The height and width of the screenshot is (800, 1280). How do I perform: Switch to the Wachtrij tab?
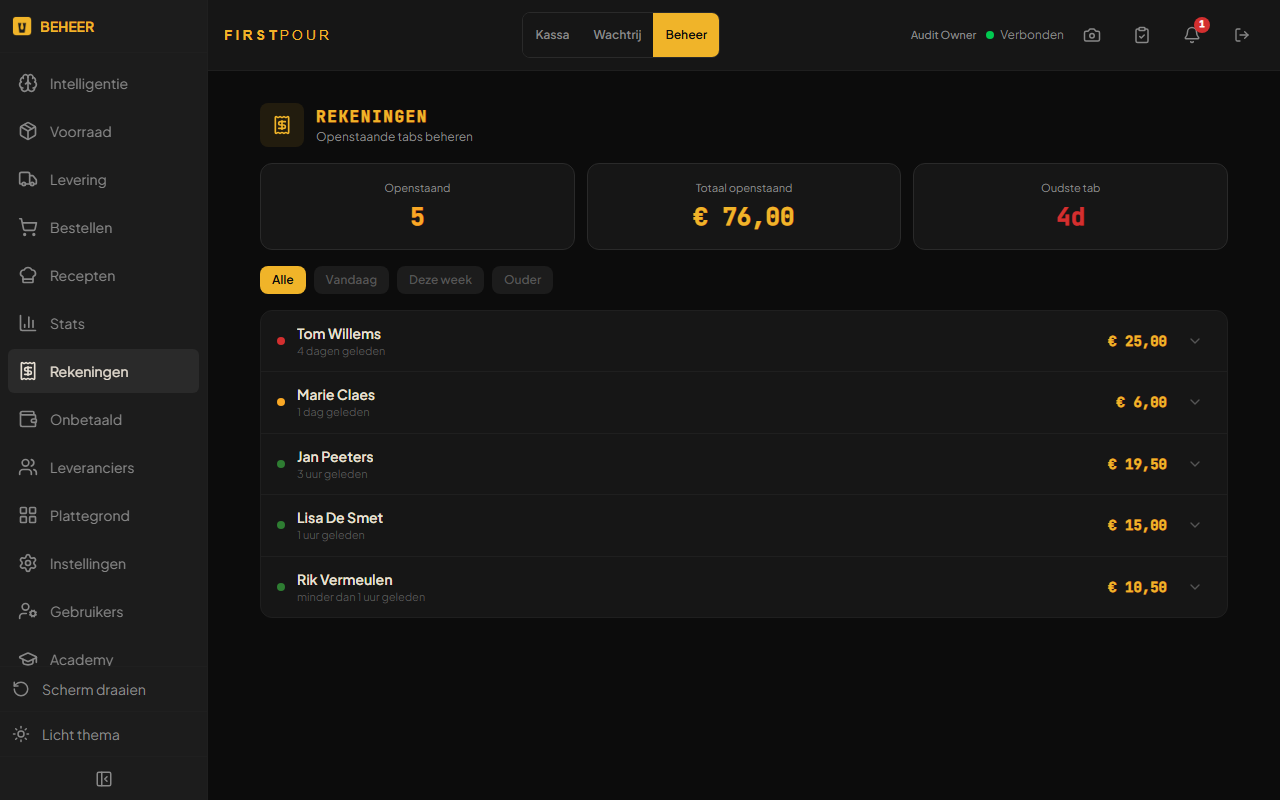point(617,35)
